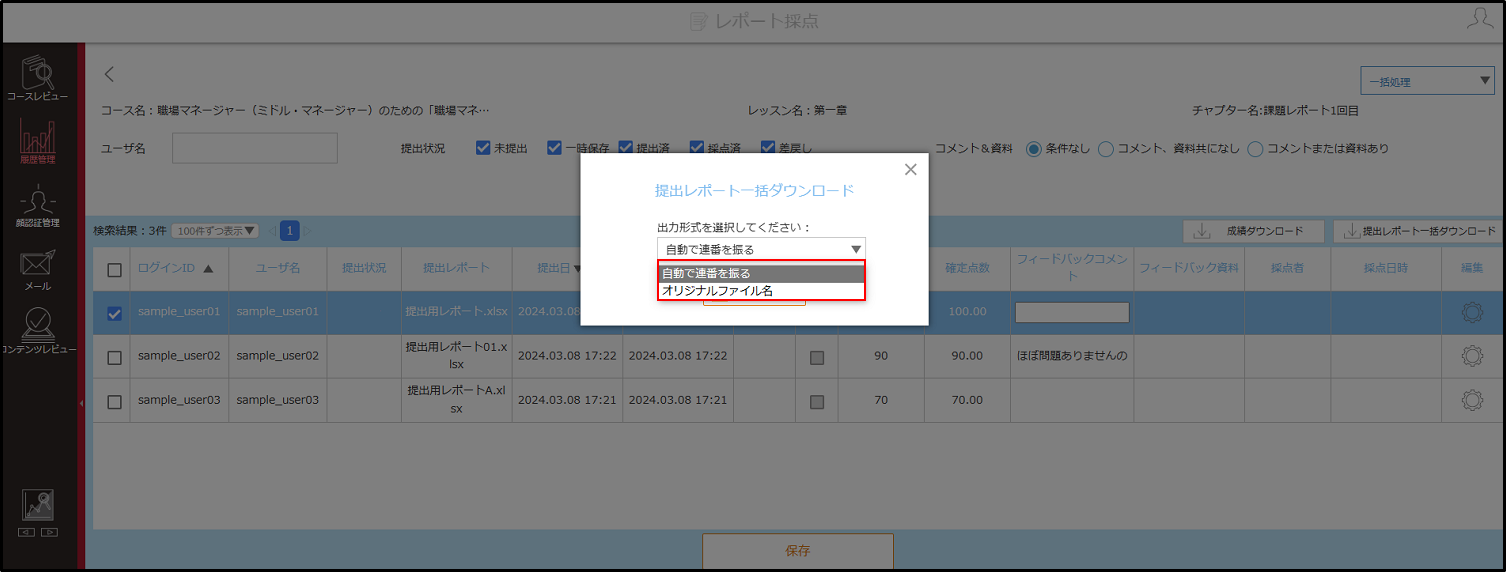Tick the grey checkbox in sample_user02 row
The image size is (1506, 572).
(817, 357)
